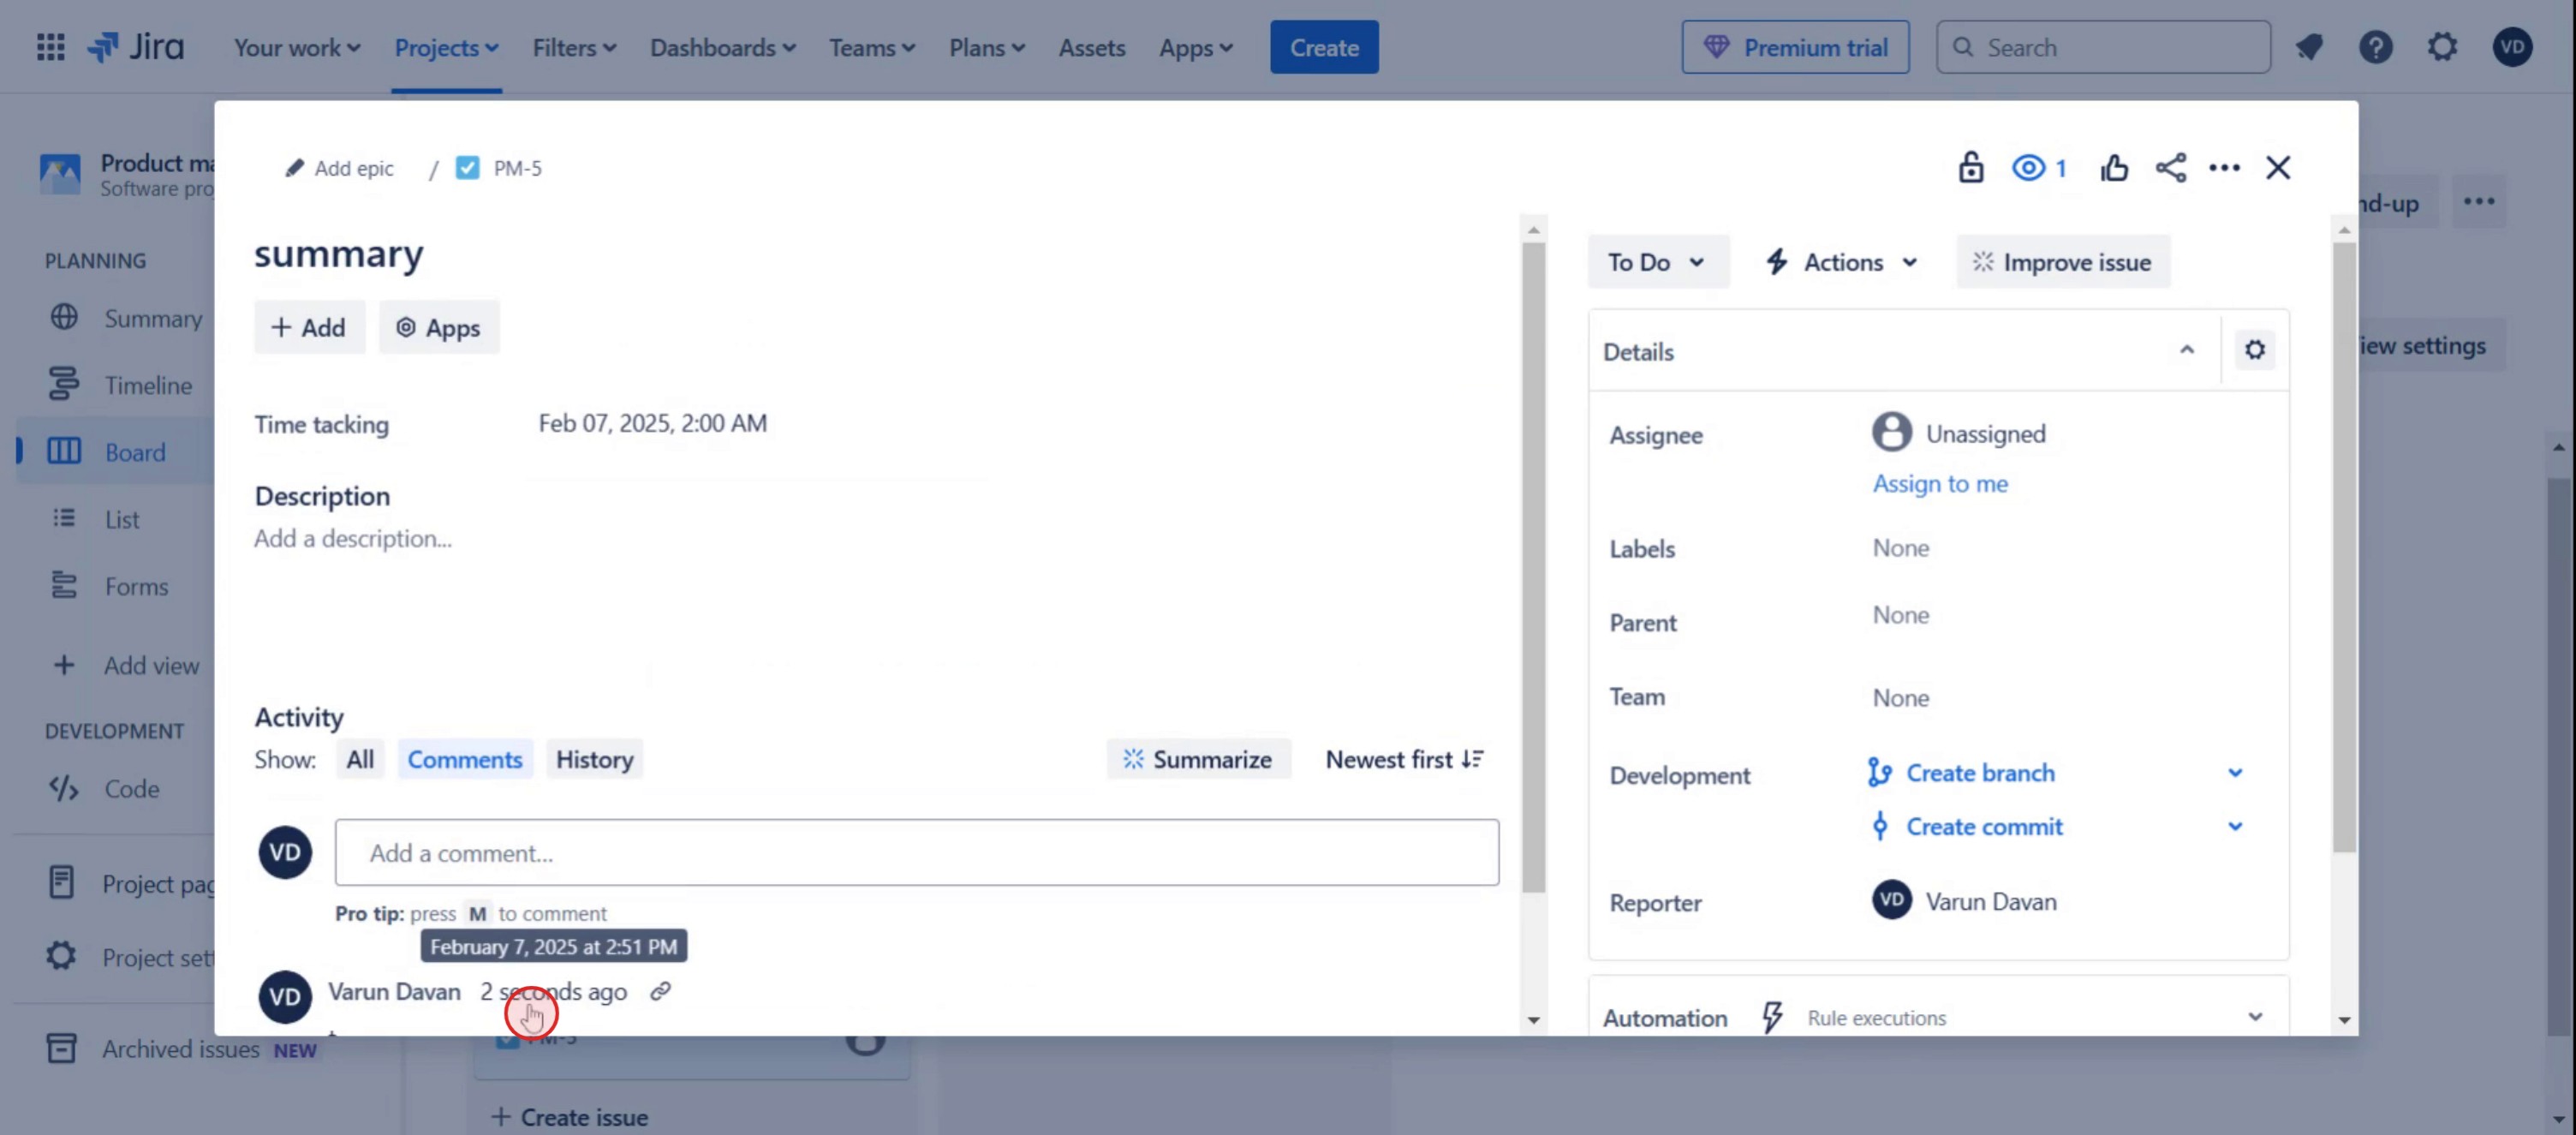This screenshot has height=1135, width=2576.
Task: Toggle Newest first sort order
Action: click(x=1404, y=759)
